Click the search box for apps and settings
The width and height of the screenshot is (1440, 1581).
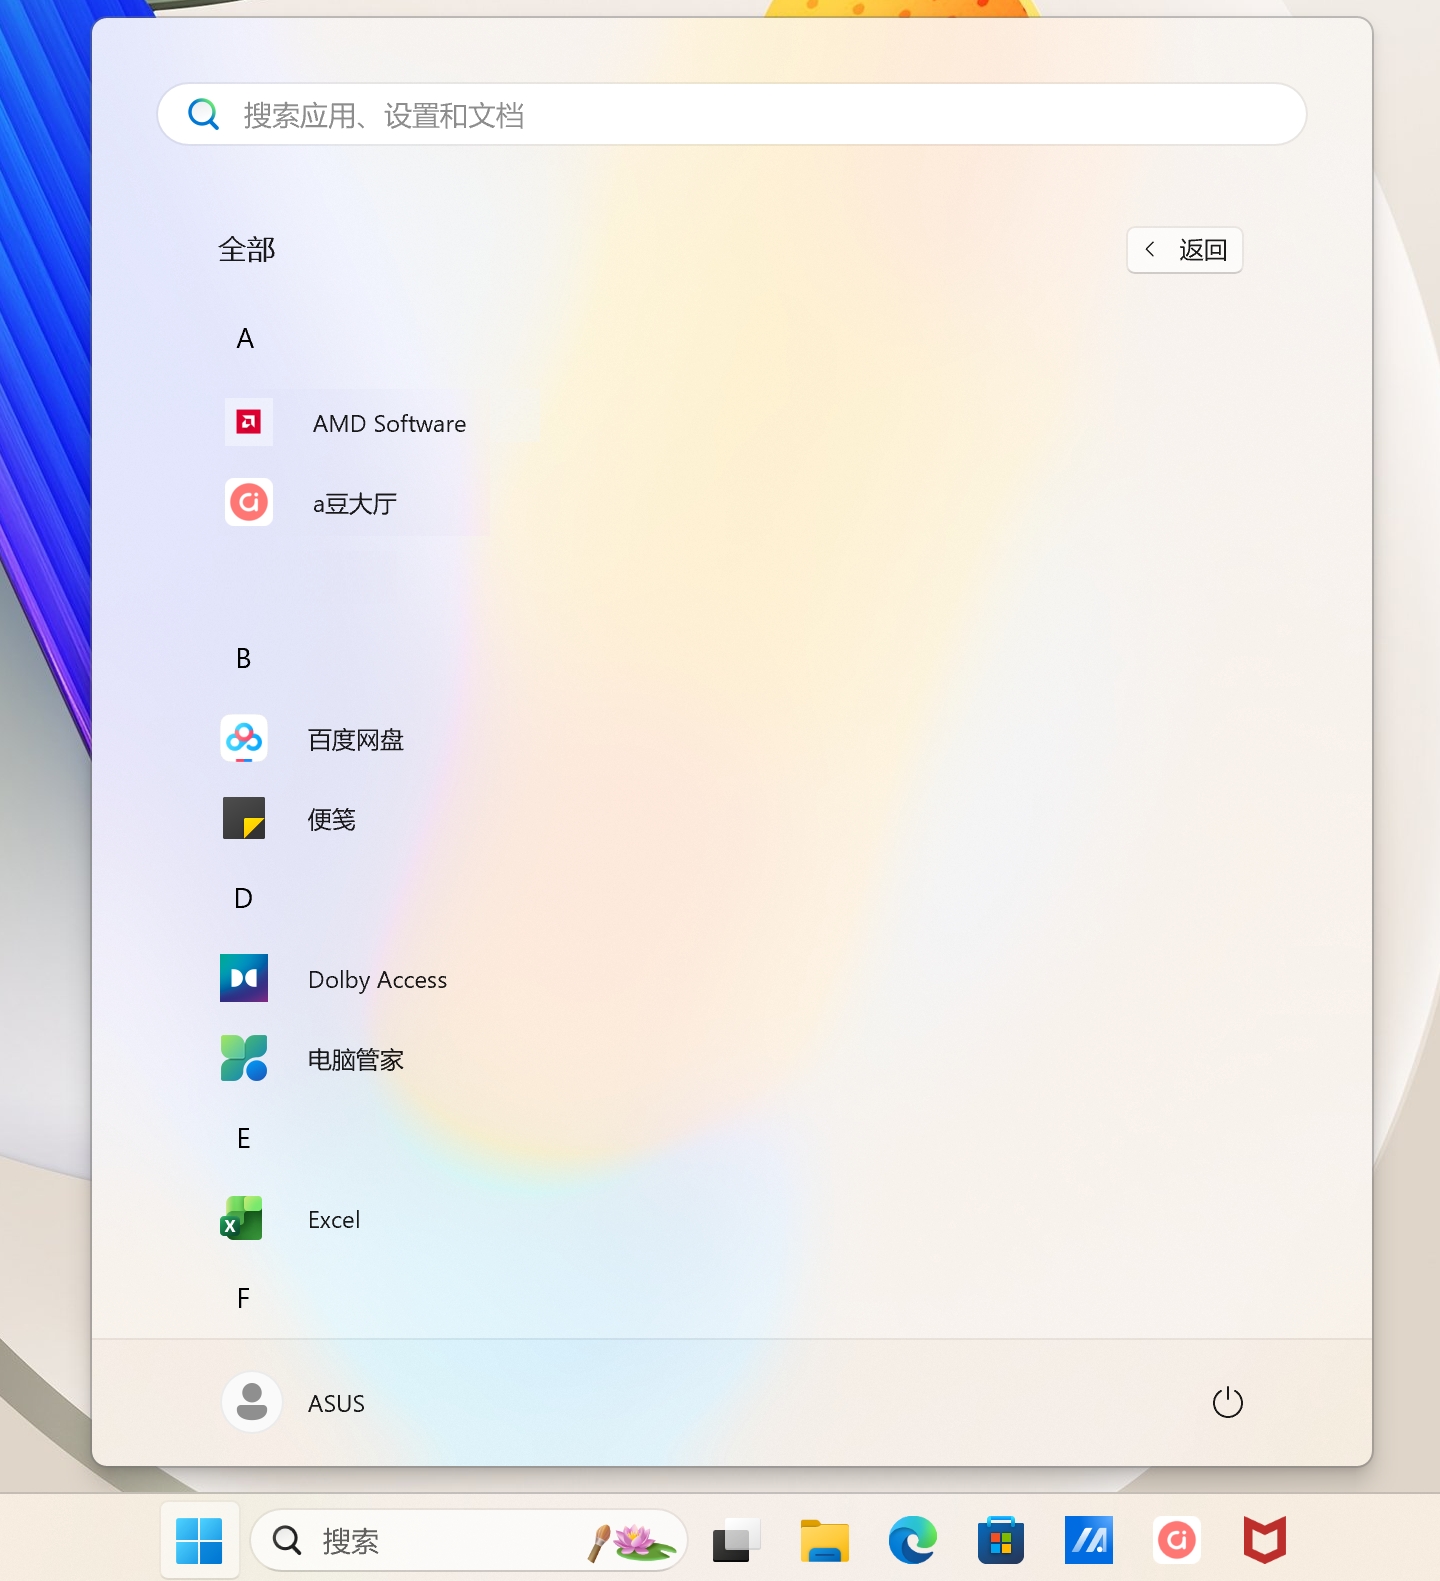pyautogui.click(x=732, y=115)
